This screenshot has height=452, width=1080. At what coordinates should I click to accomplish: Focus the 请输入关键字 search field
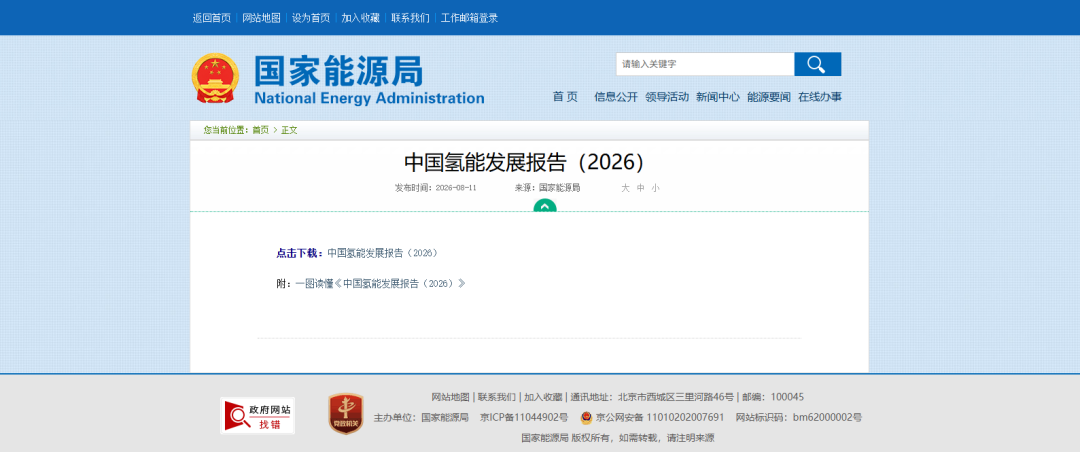tap(705, 64)
